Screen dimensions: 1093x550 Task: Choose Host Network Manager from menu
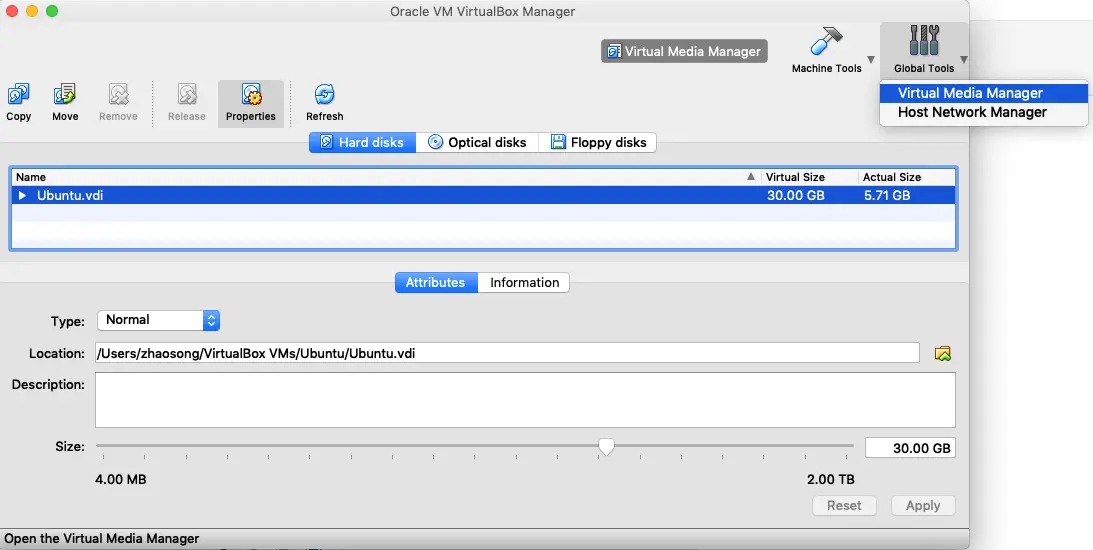click(984, 112)
